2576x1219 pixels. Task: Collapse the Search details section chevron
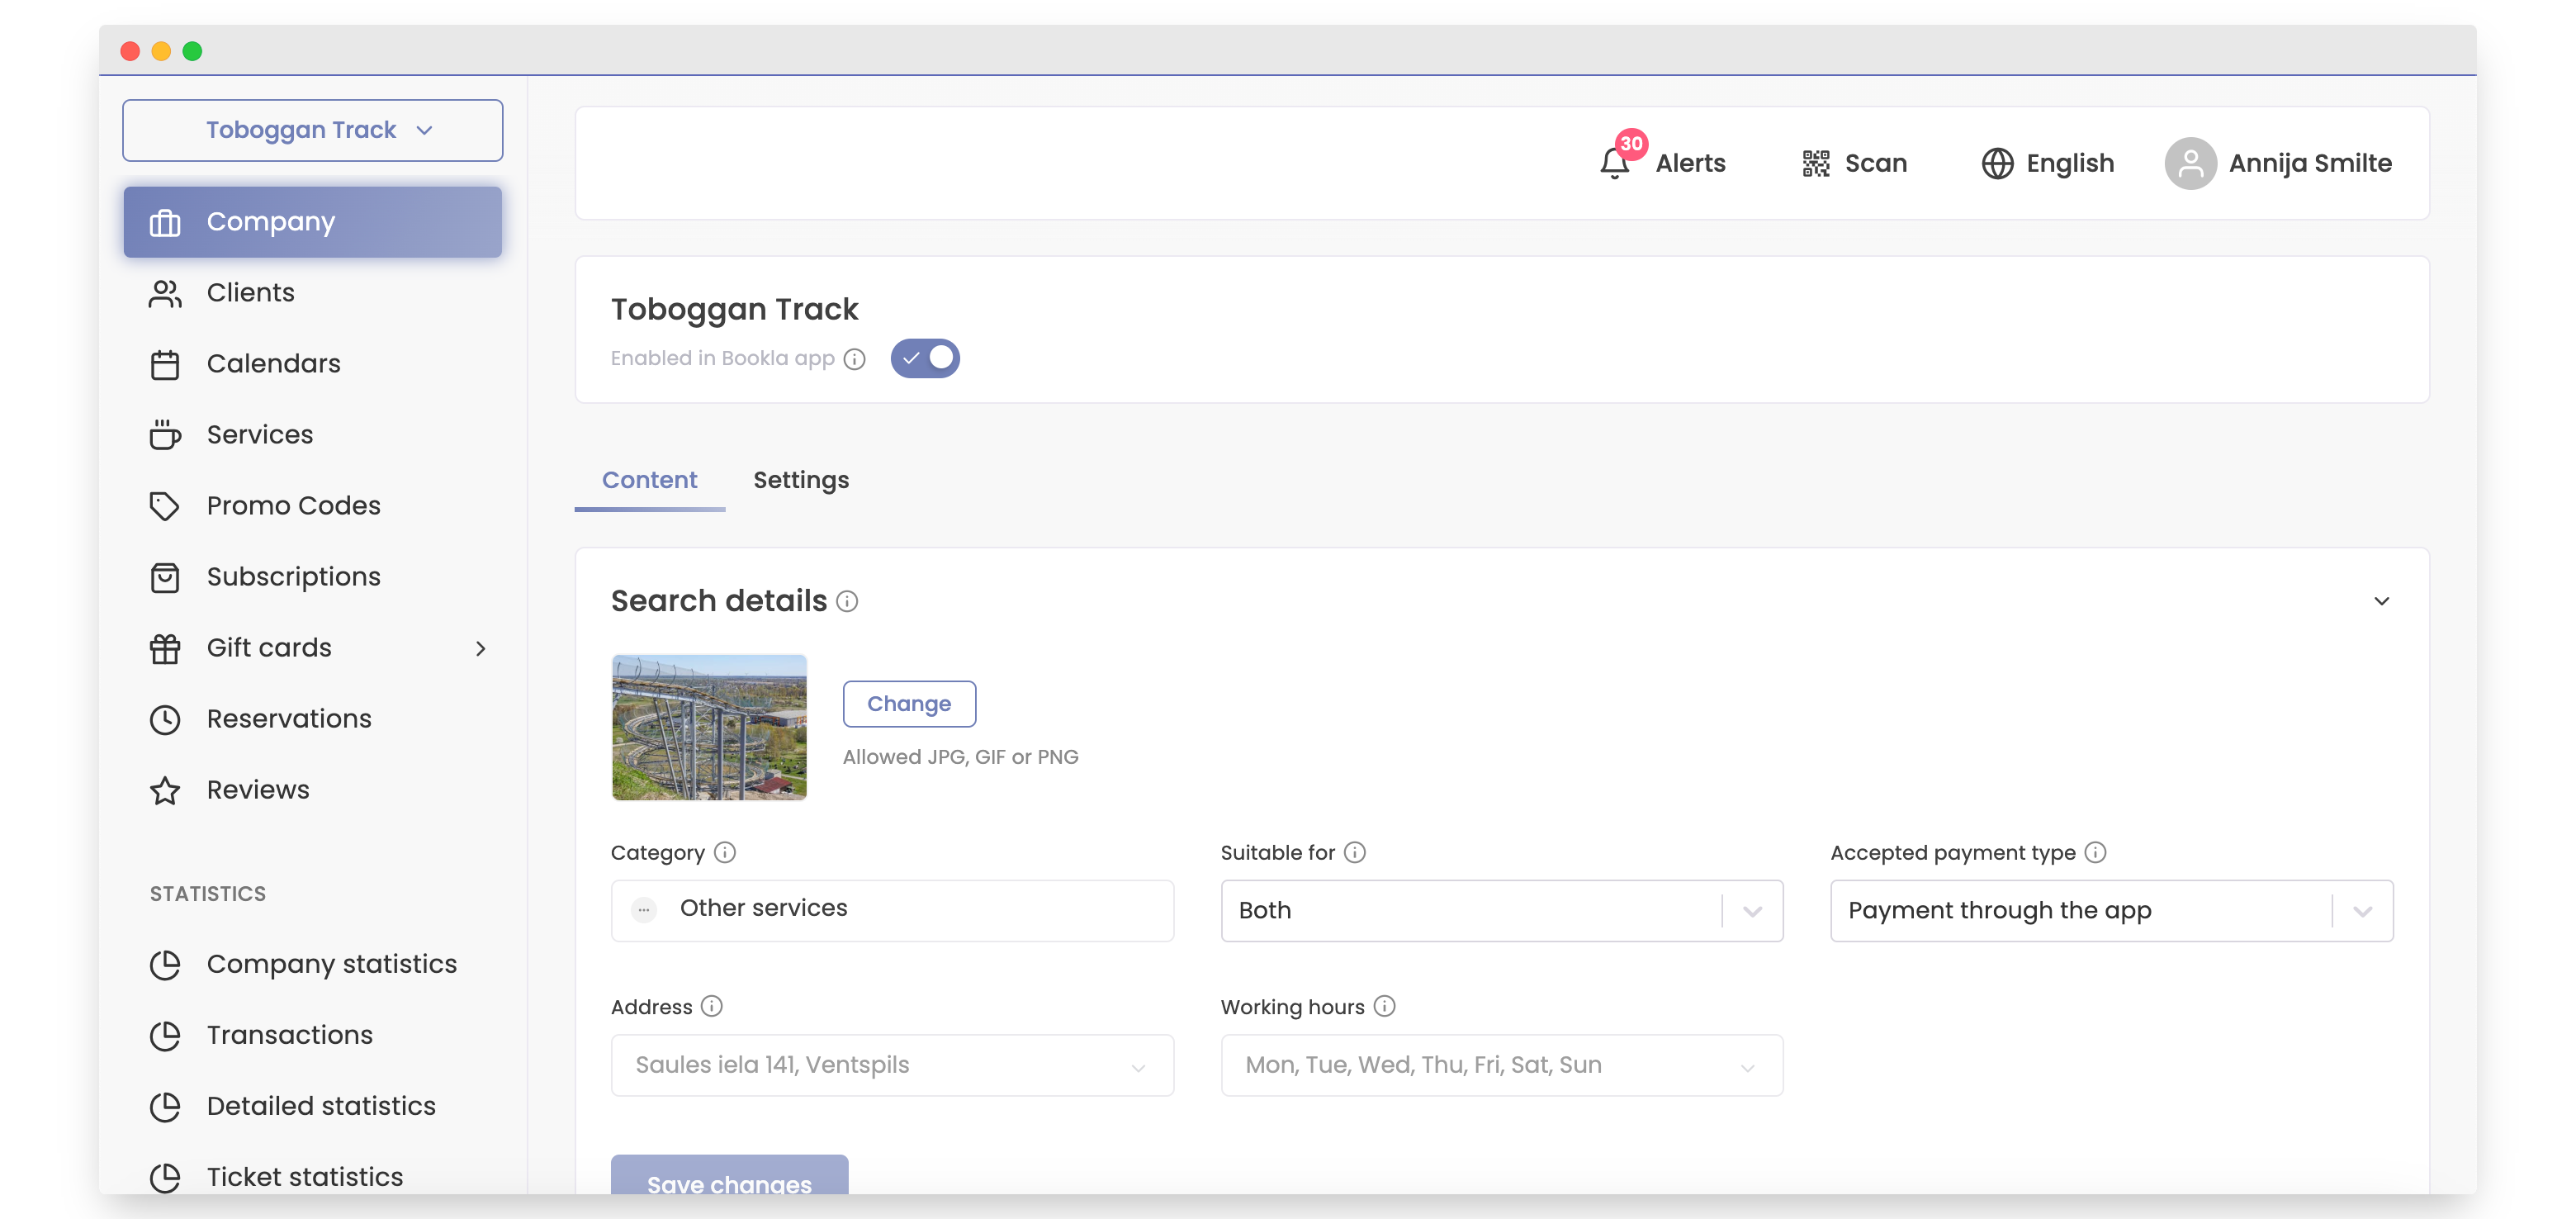pos(2381,601)
